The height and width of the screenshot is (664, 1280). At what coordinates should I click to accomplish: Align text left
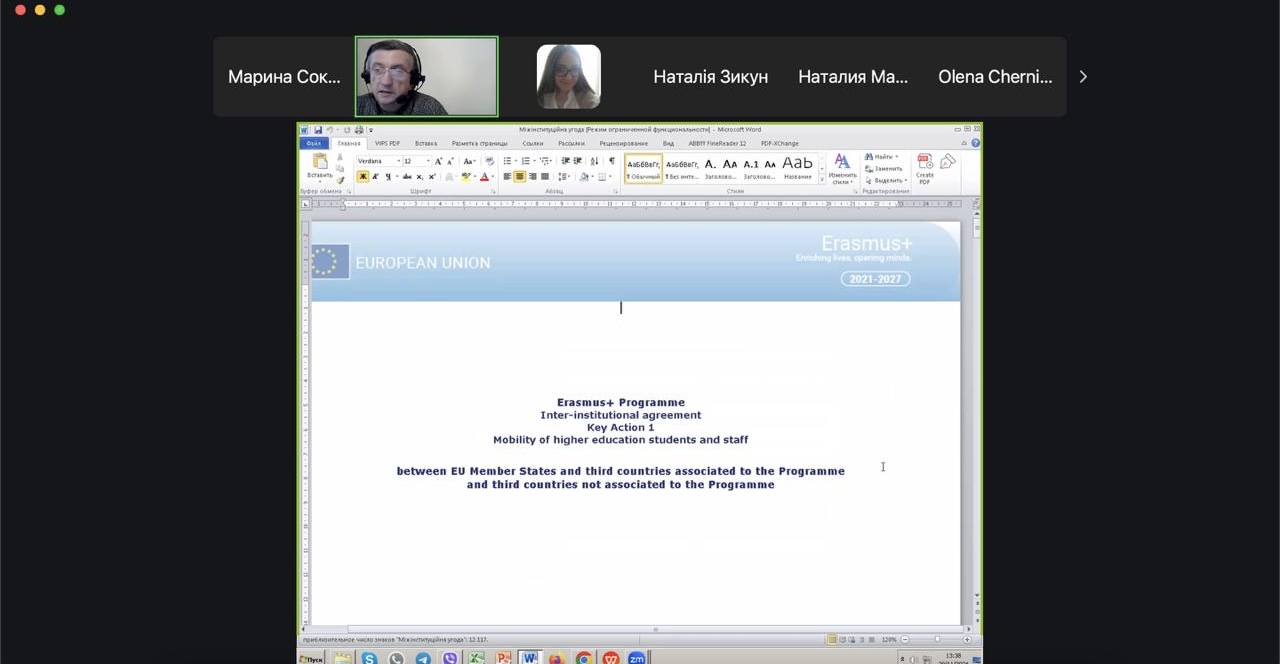[507, 177]
